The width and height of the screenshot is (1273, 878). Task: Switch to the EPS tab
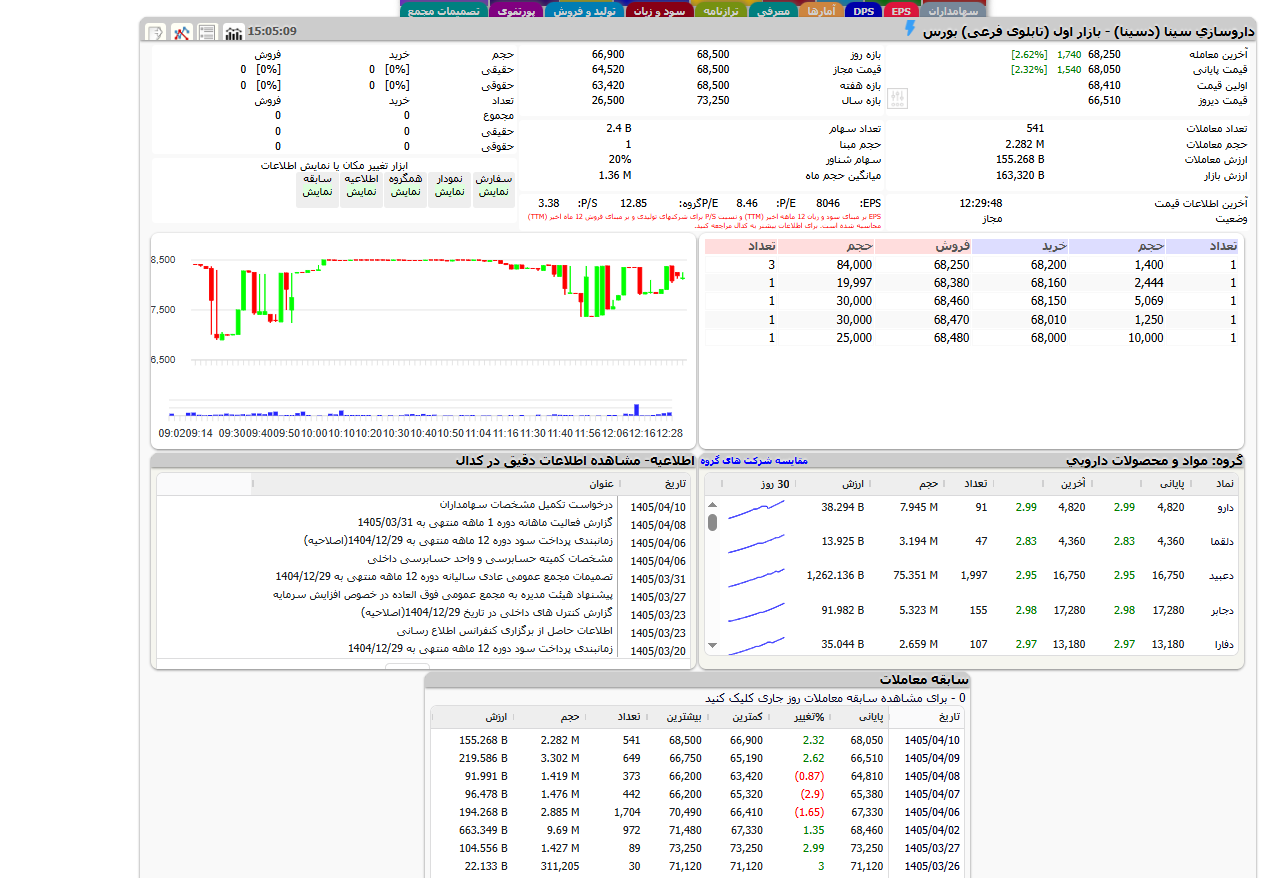(x=902, y=11)
